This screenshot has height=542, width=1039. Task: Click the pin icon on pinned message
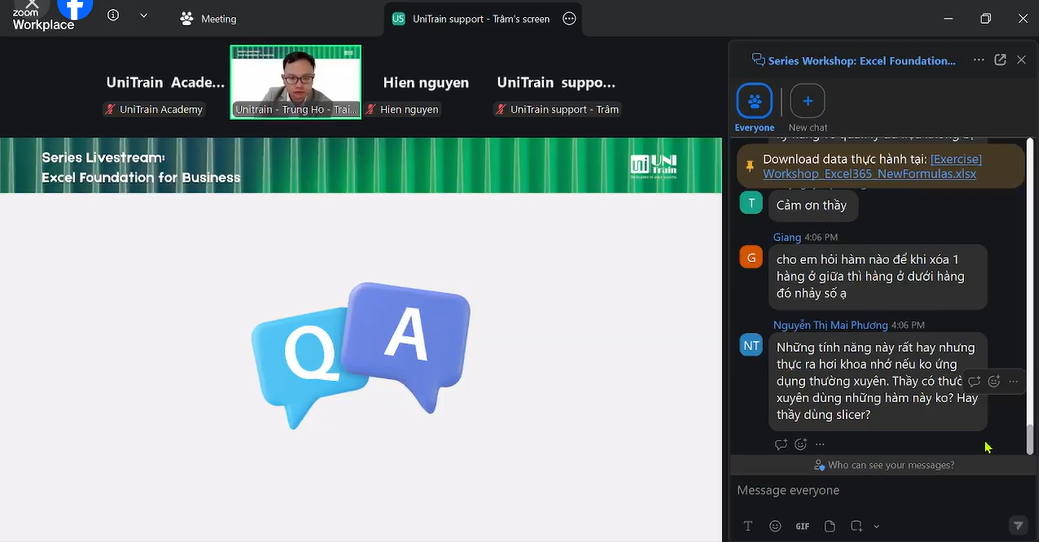(749, 166)
